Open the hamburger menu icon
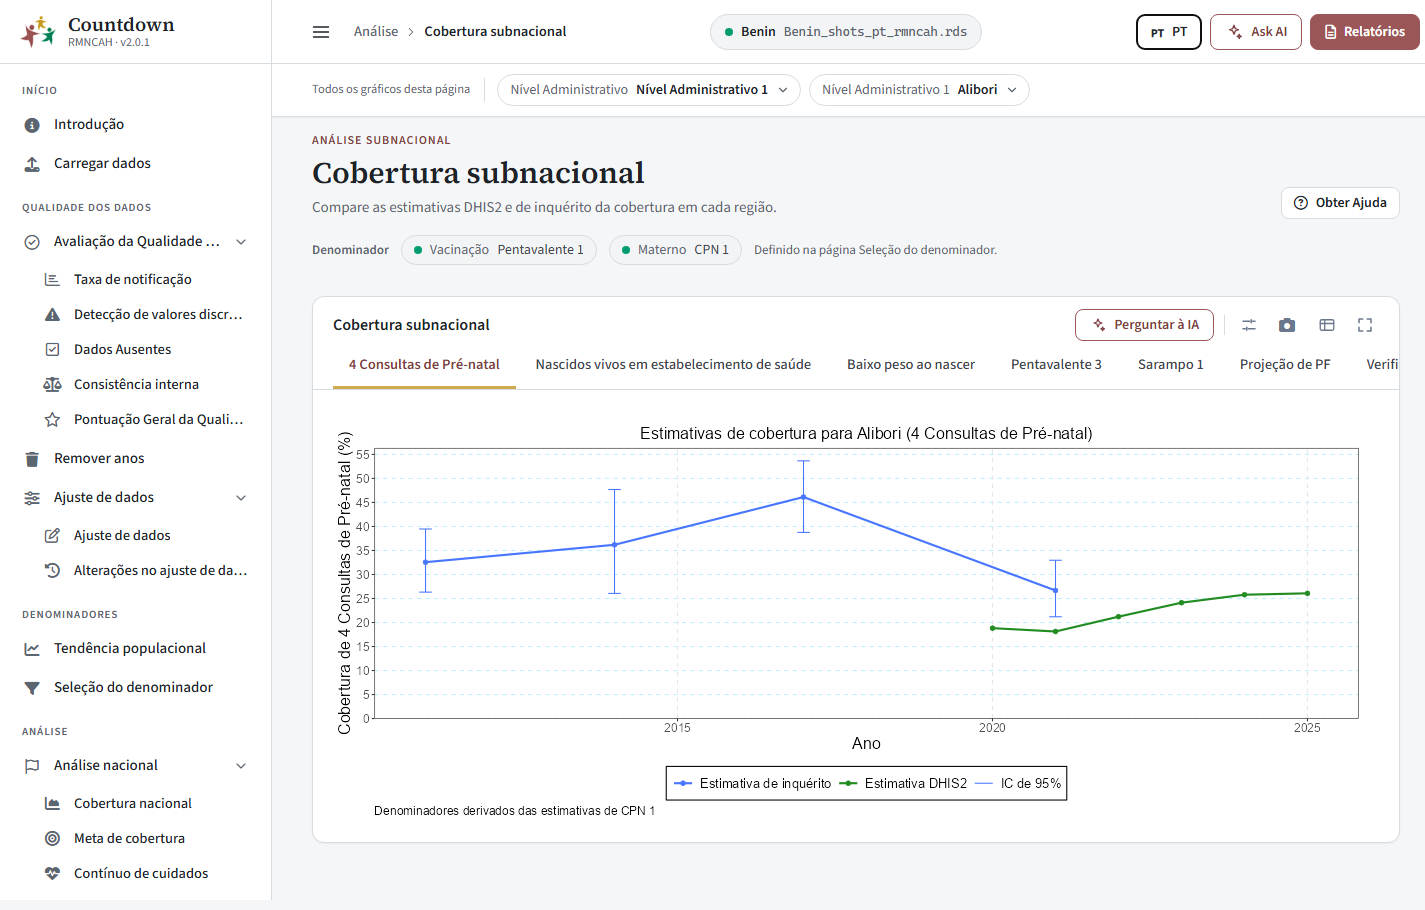 tap(321, 32)
